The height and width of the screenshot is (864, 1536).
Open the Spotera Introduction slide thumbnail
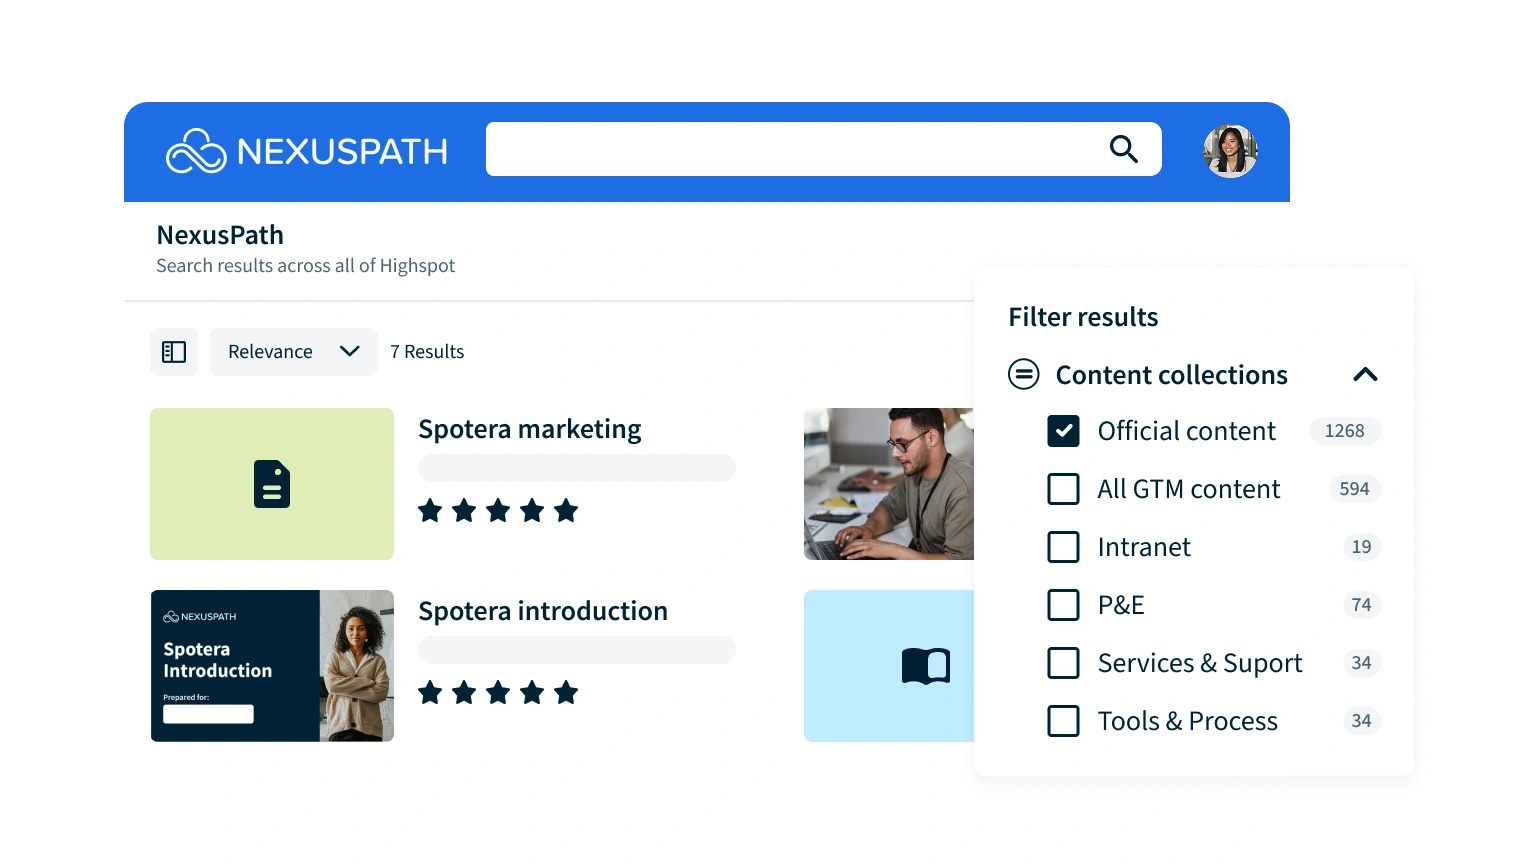272,666
